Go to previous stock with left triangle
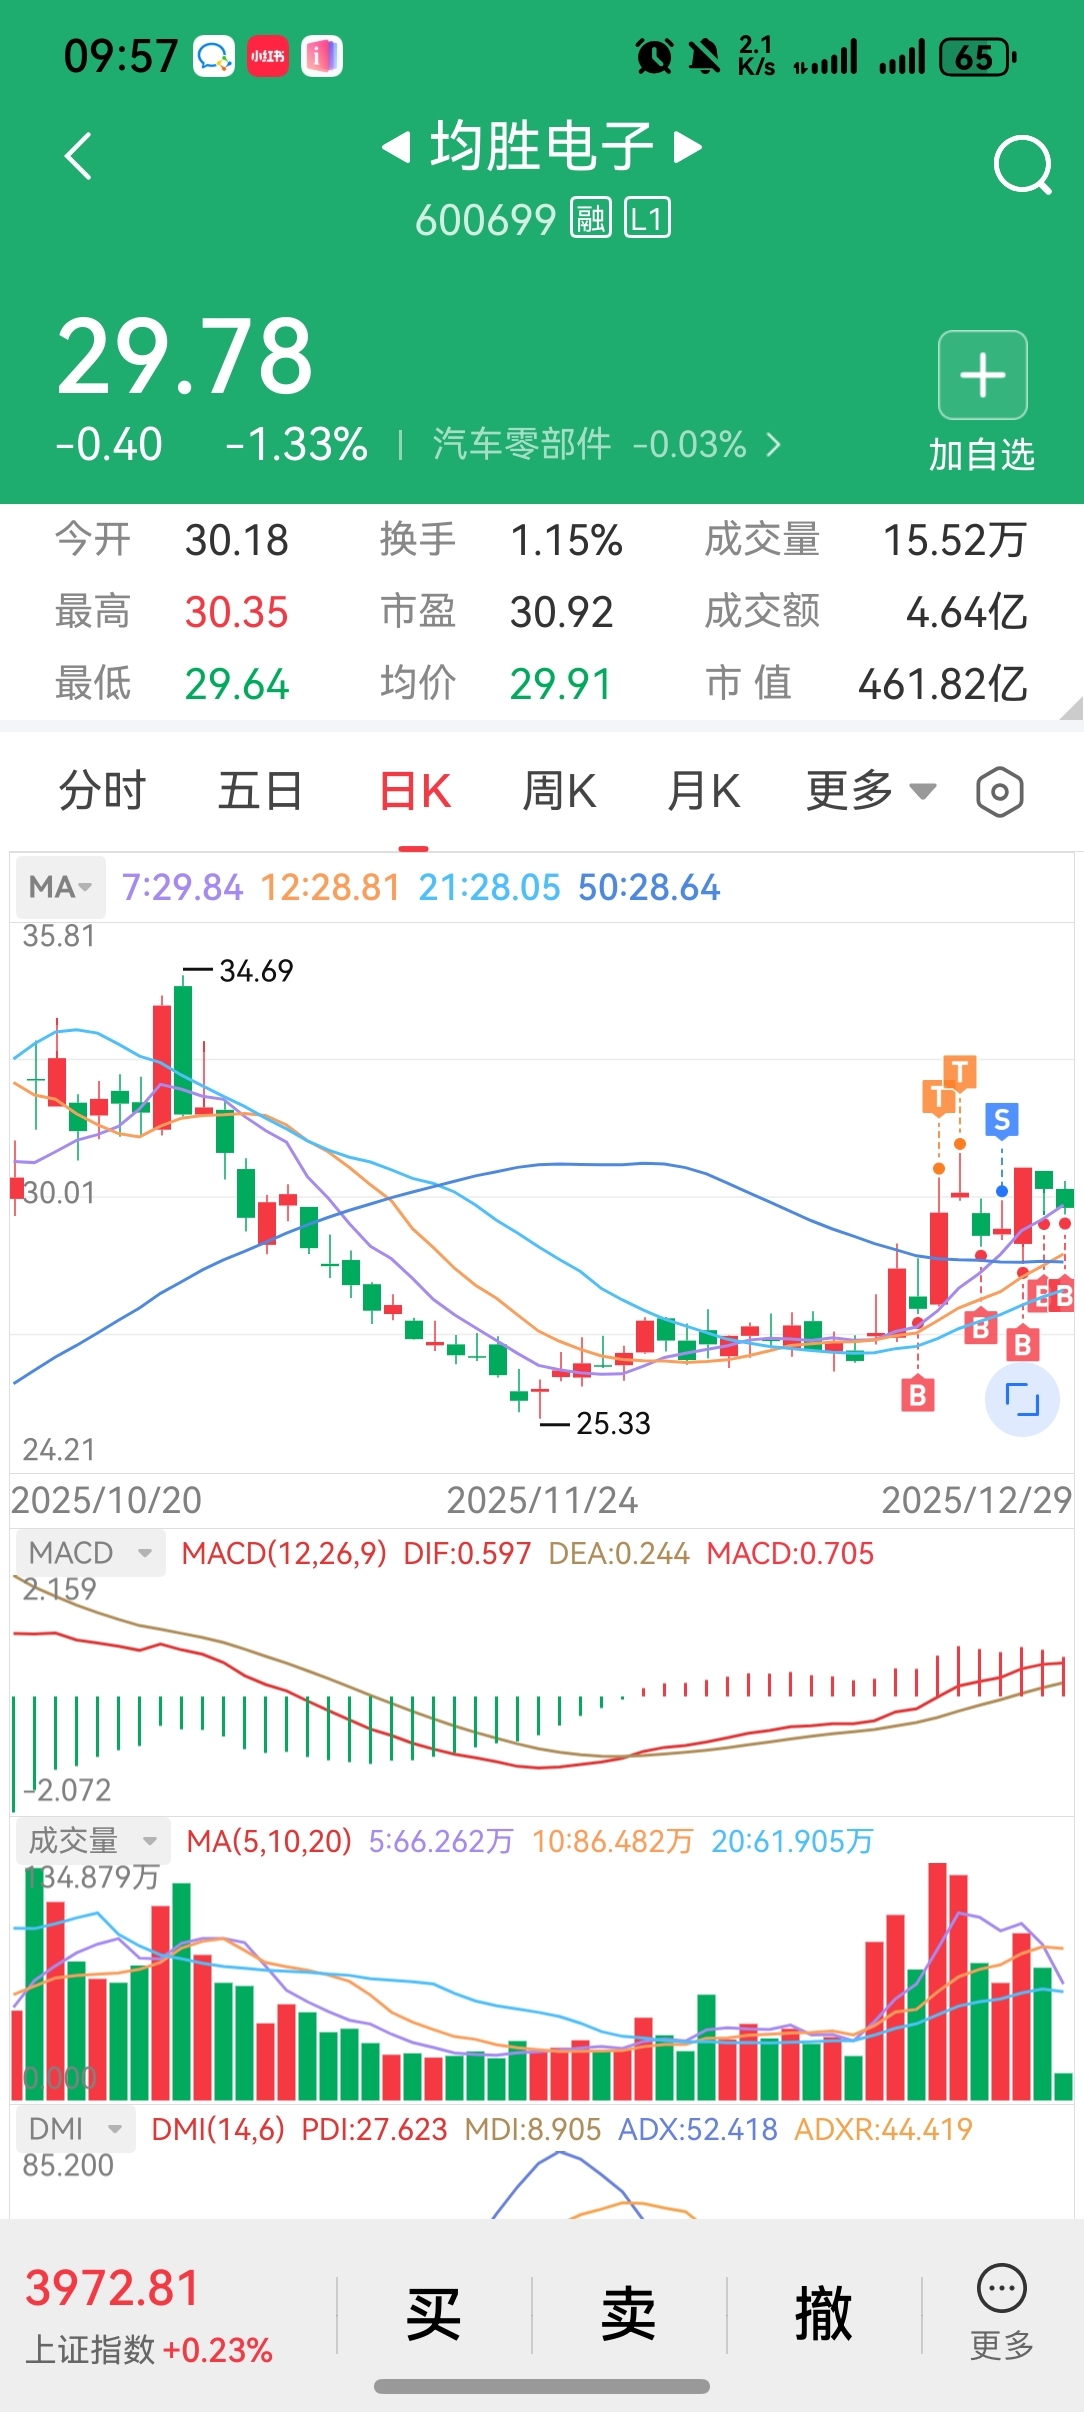Image resolution: width=1084 pixels, height=2412 pixels. click(397, 148)
